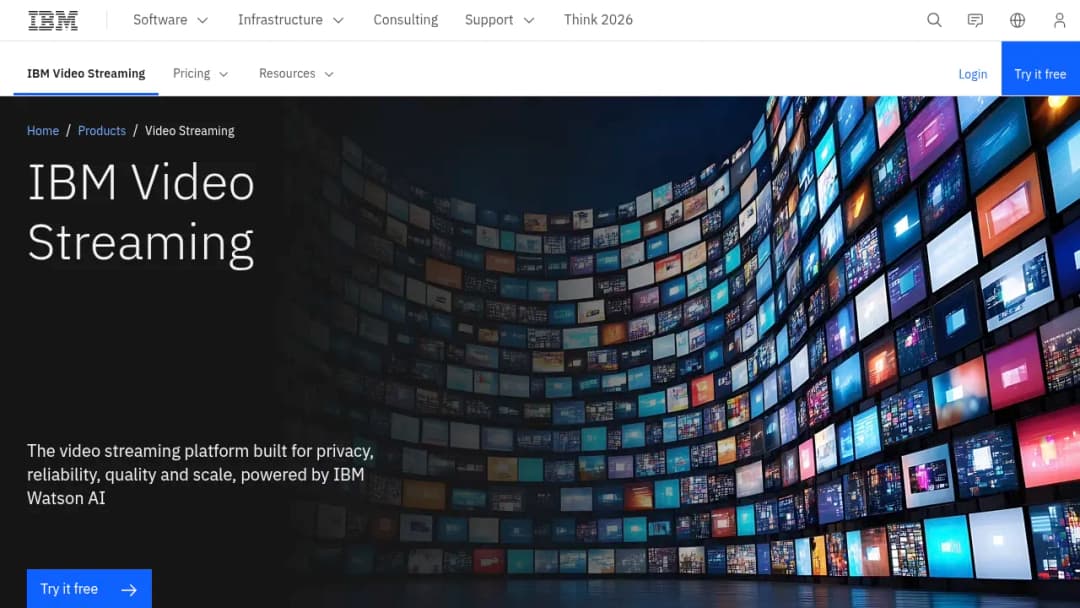Expand the Infrastructure menu
Viewport: 1080px width, 608px height.
pyautogui.click(x=291, y=20)
